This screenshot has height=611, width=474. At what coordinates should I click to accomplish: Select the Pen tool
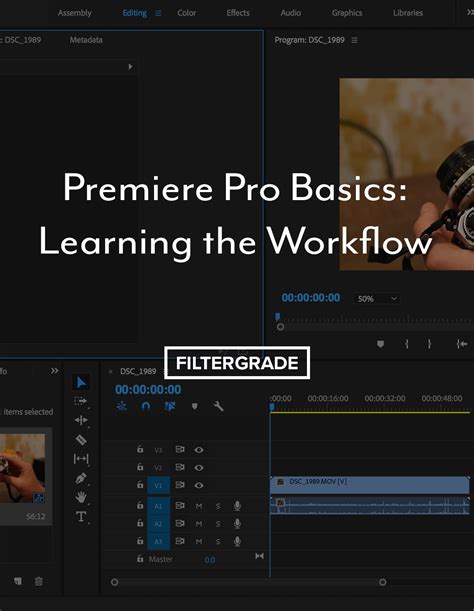[81, 478]
